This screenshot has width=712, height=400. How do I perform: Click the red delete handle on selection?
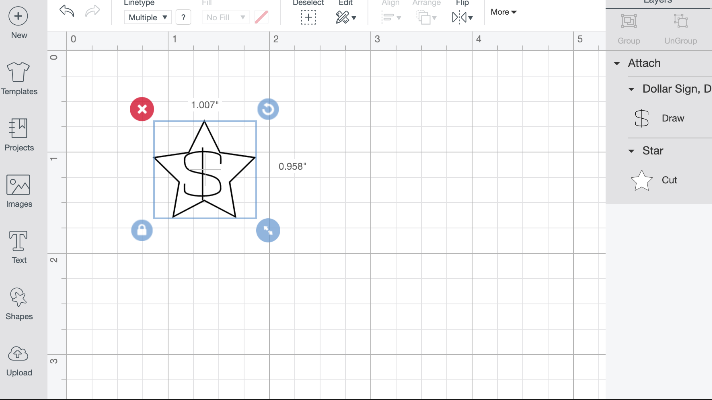point(142,109)
